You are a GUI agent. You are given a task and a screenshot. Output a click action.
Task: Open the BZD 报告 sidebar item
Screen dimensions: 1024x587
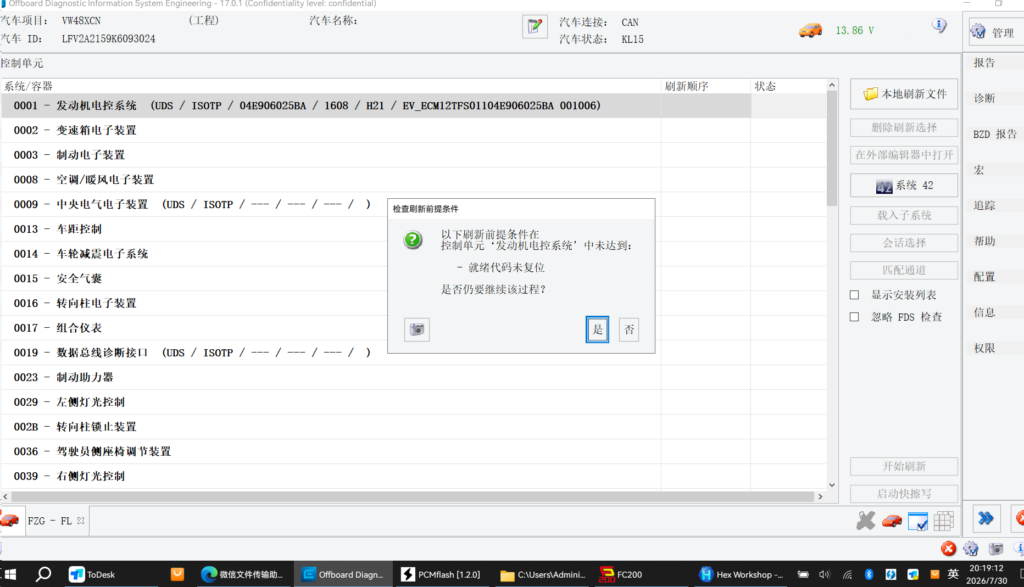(995, 134)
